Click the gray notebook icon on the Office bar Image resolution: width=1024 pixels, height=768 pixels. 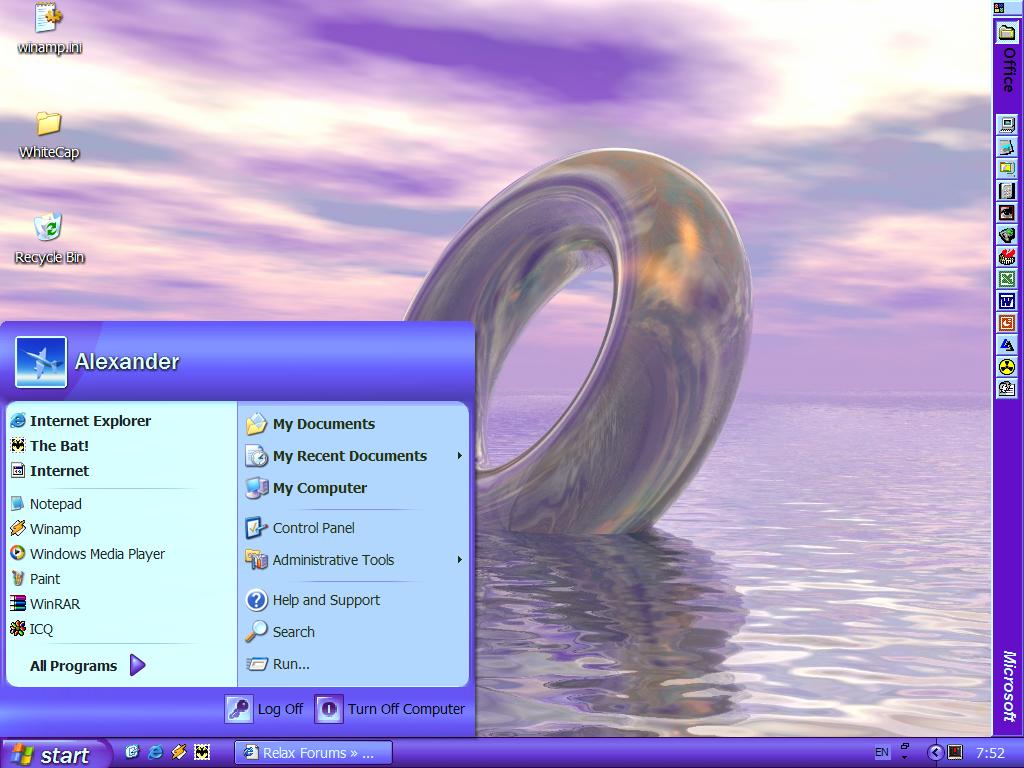tap(1007, 191)
